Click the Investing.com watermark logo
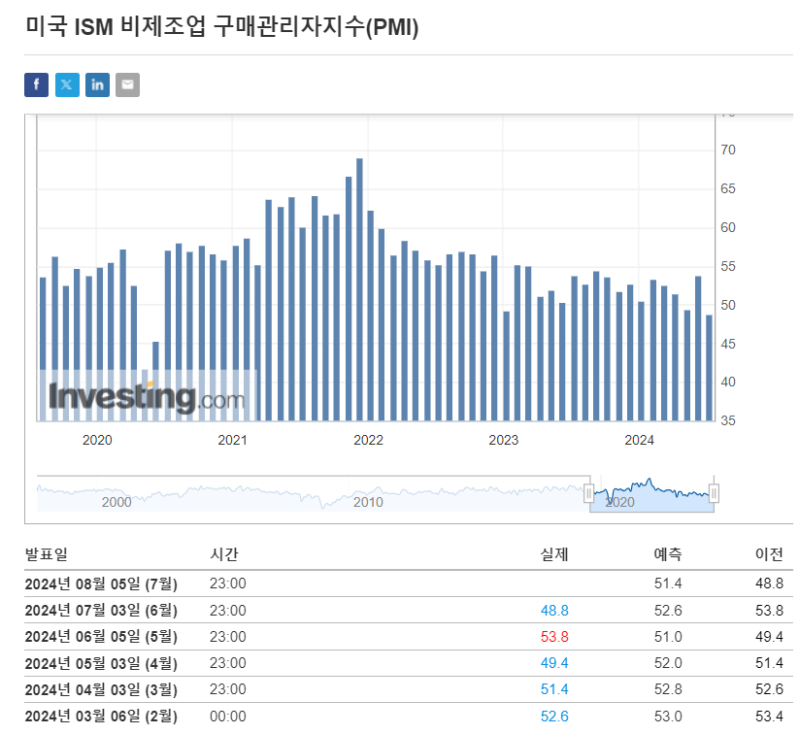800x734 pixels. pos(147,398)
